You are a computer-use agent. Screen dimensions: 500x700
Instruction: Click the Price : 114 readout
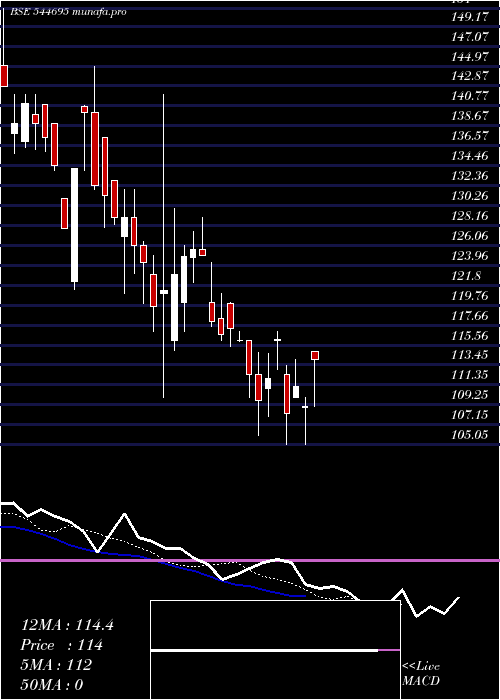[62, 645]
